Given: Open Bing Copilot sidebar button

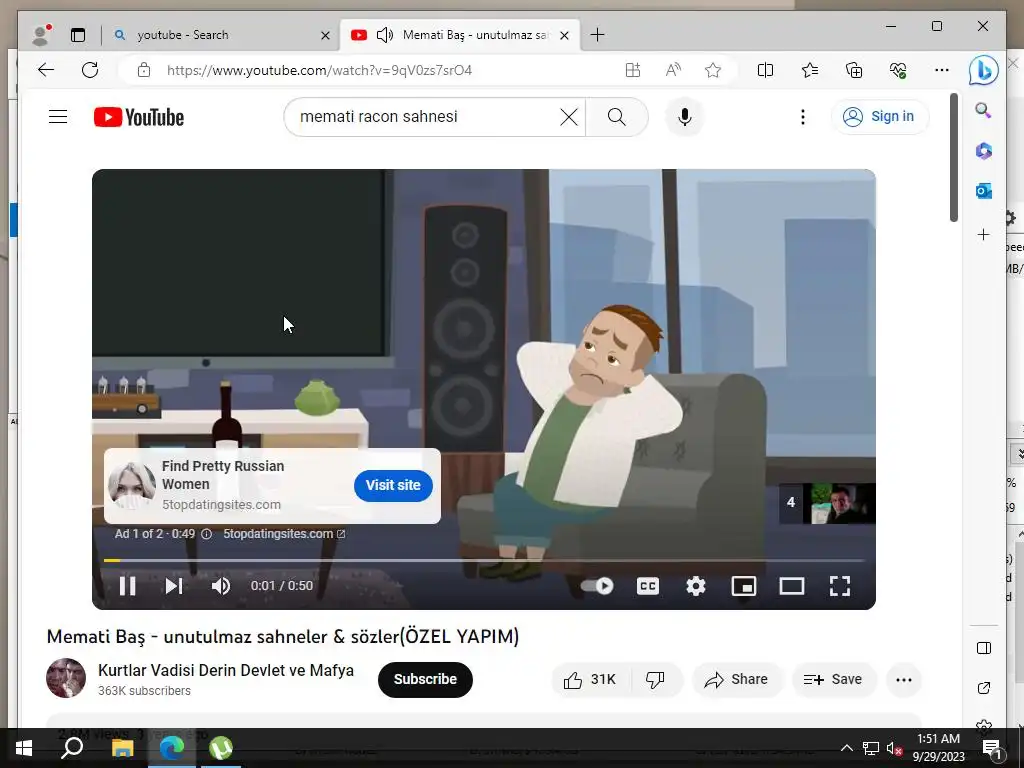Looking at the screenshot, I should point(984,70).
